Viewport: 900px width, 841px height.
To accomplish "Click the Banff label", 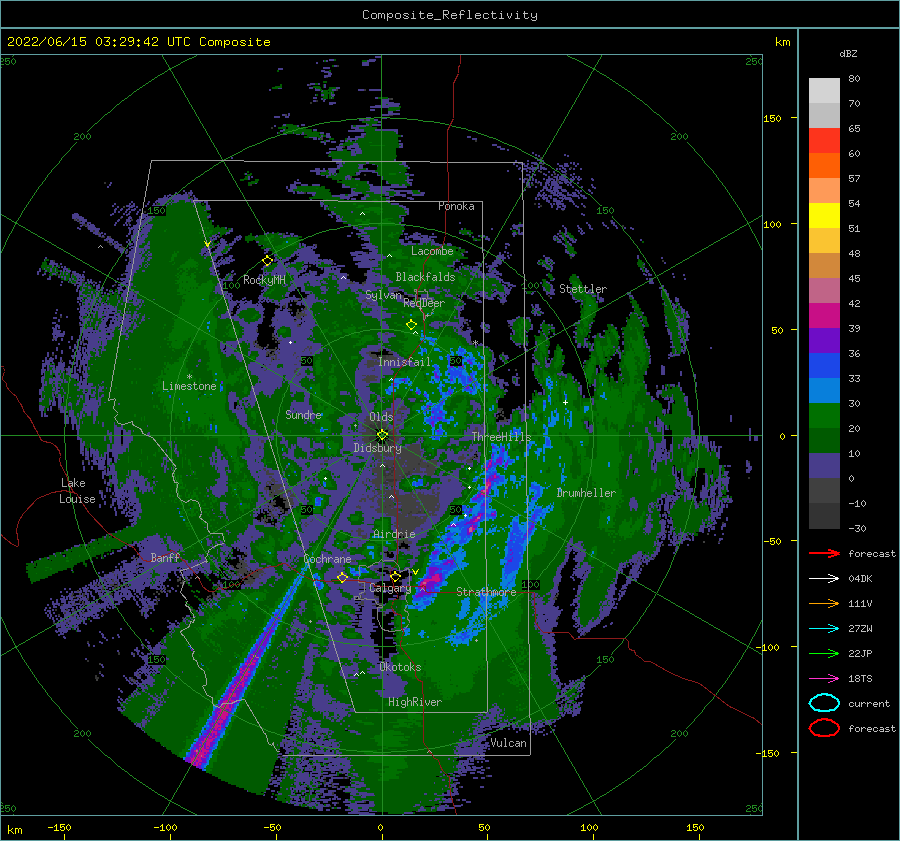I will point(165,557).
